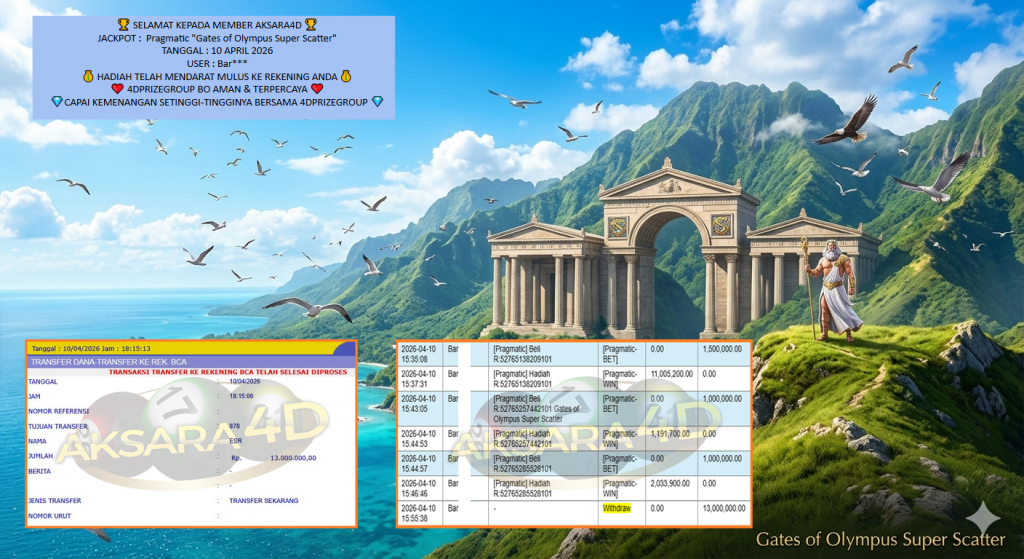Click the TUJUAN TRANSFER label
Viewport: 1024px width, 559px height.
57,426
